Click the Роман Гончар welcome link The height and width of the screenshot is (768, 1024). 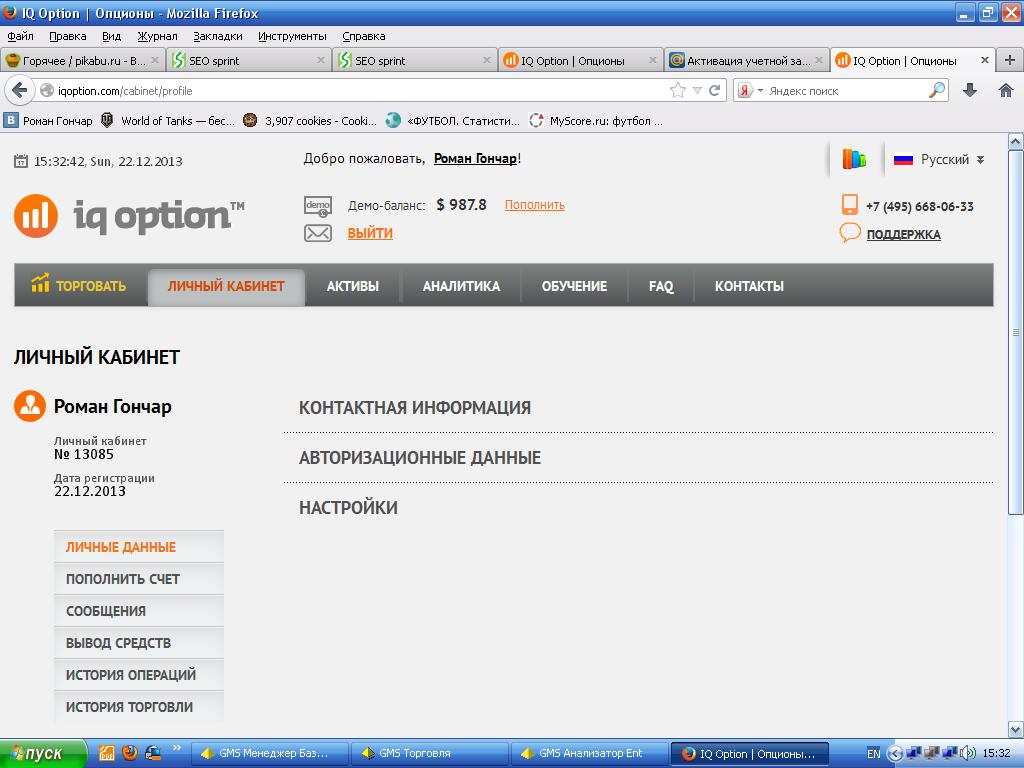tap(475, 159)
